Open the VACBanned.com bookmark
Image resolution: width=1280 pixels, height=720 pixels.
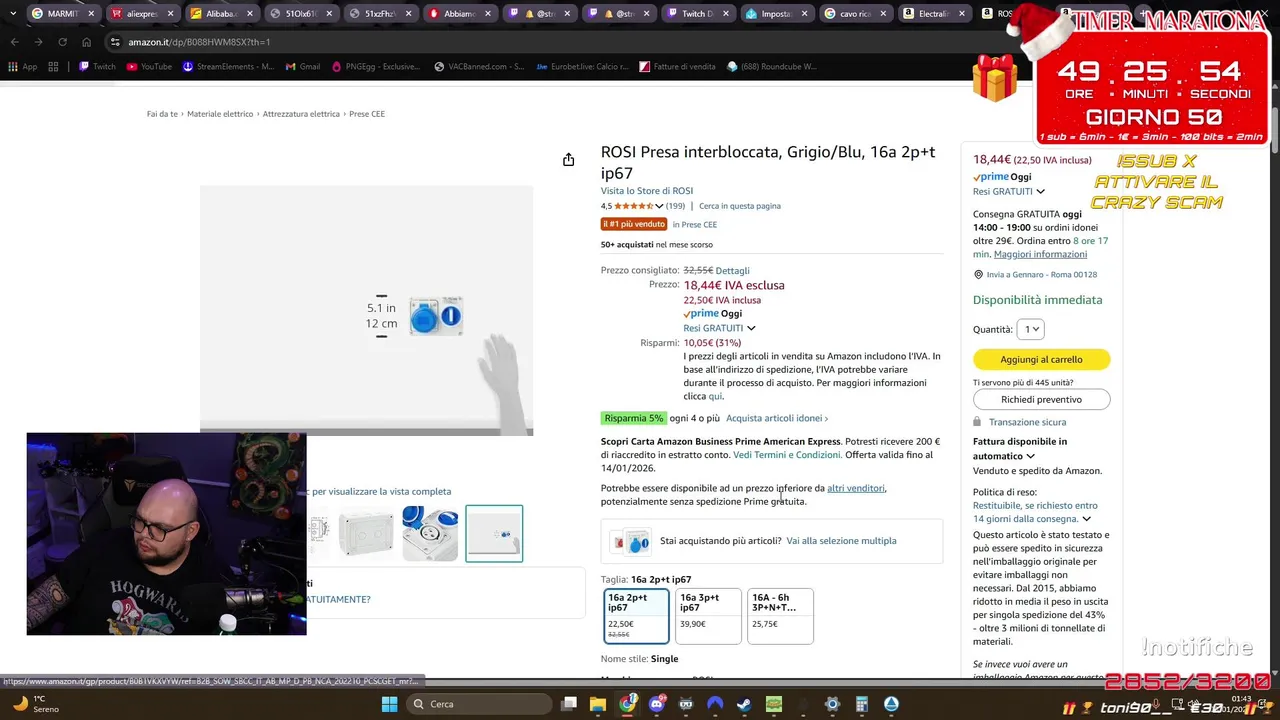pyautogui.click(x=479, y=67)
